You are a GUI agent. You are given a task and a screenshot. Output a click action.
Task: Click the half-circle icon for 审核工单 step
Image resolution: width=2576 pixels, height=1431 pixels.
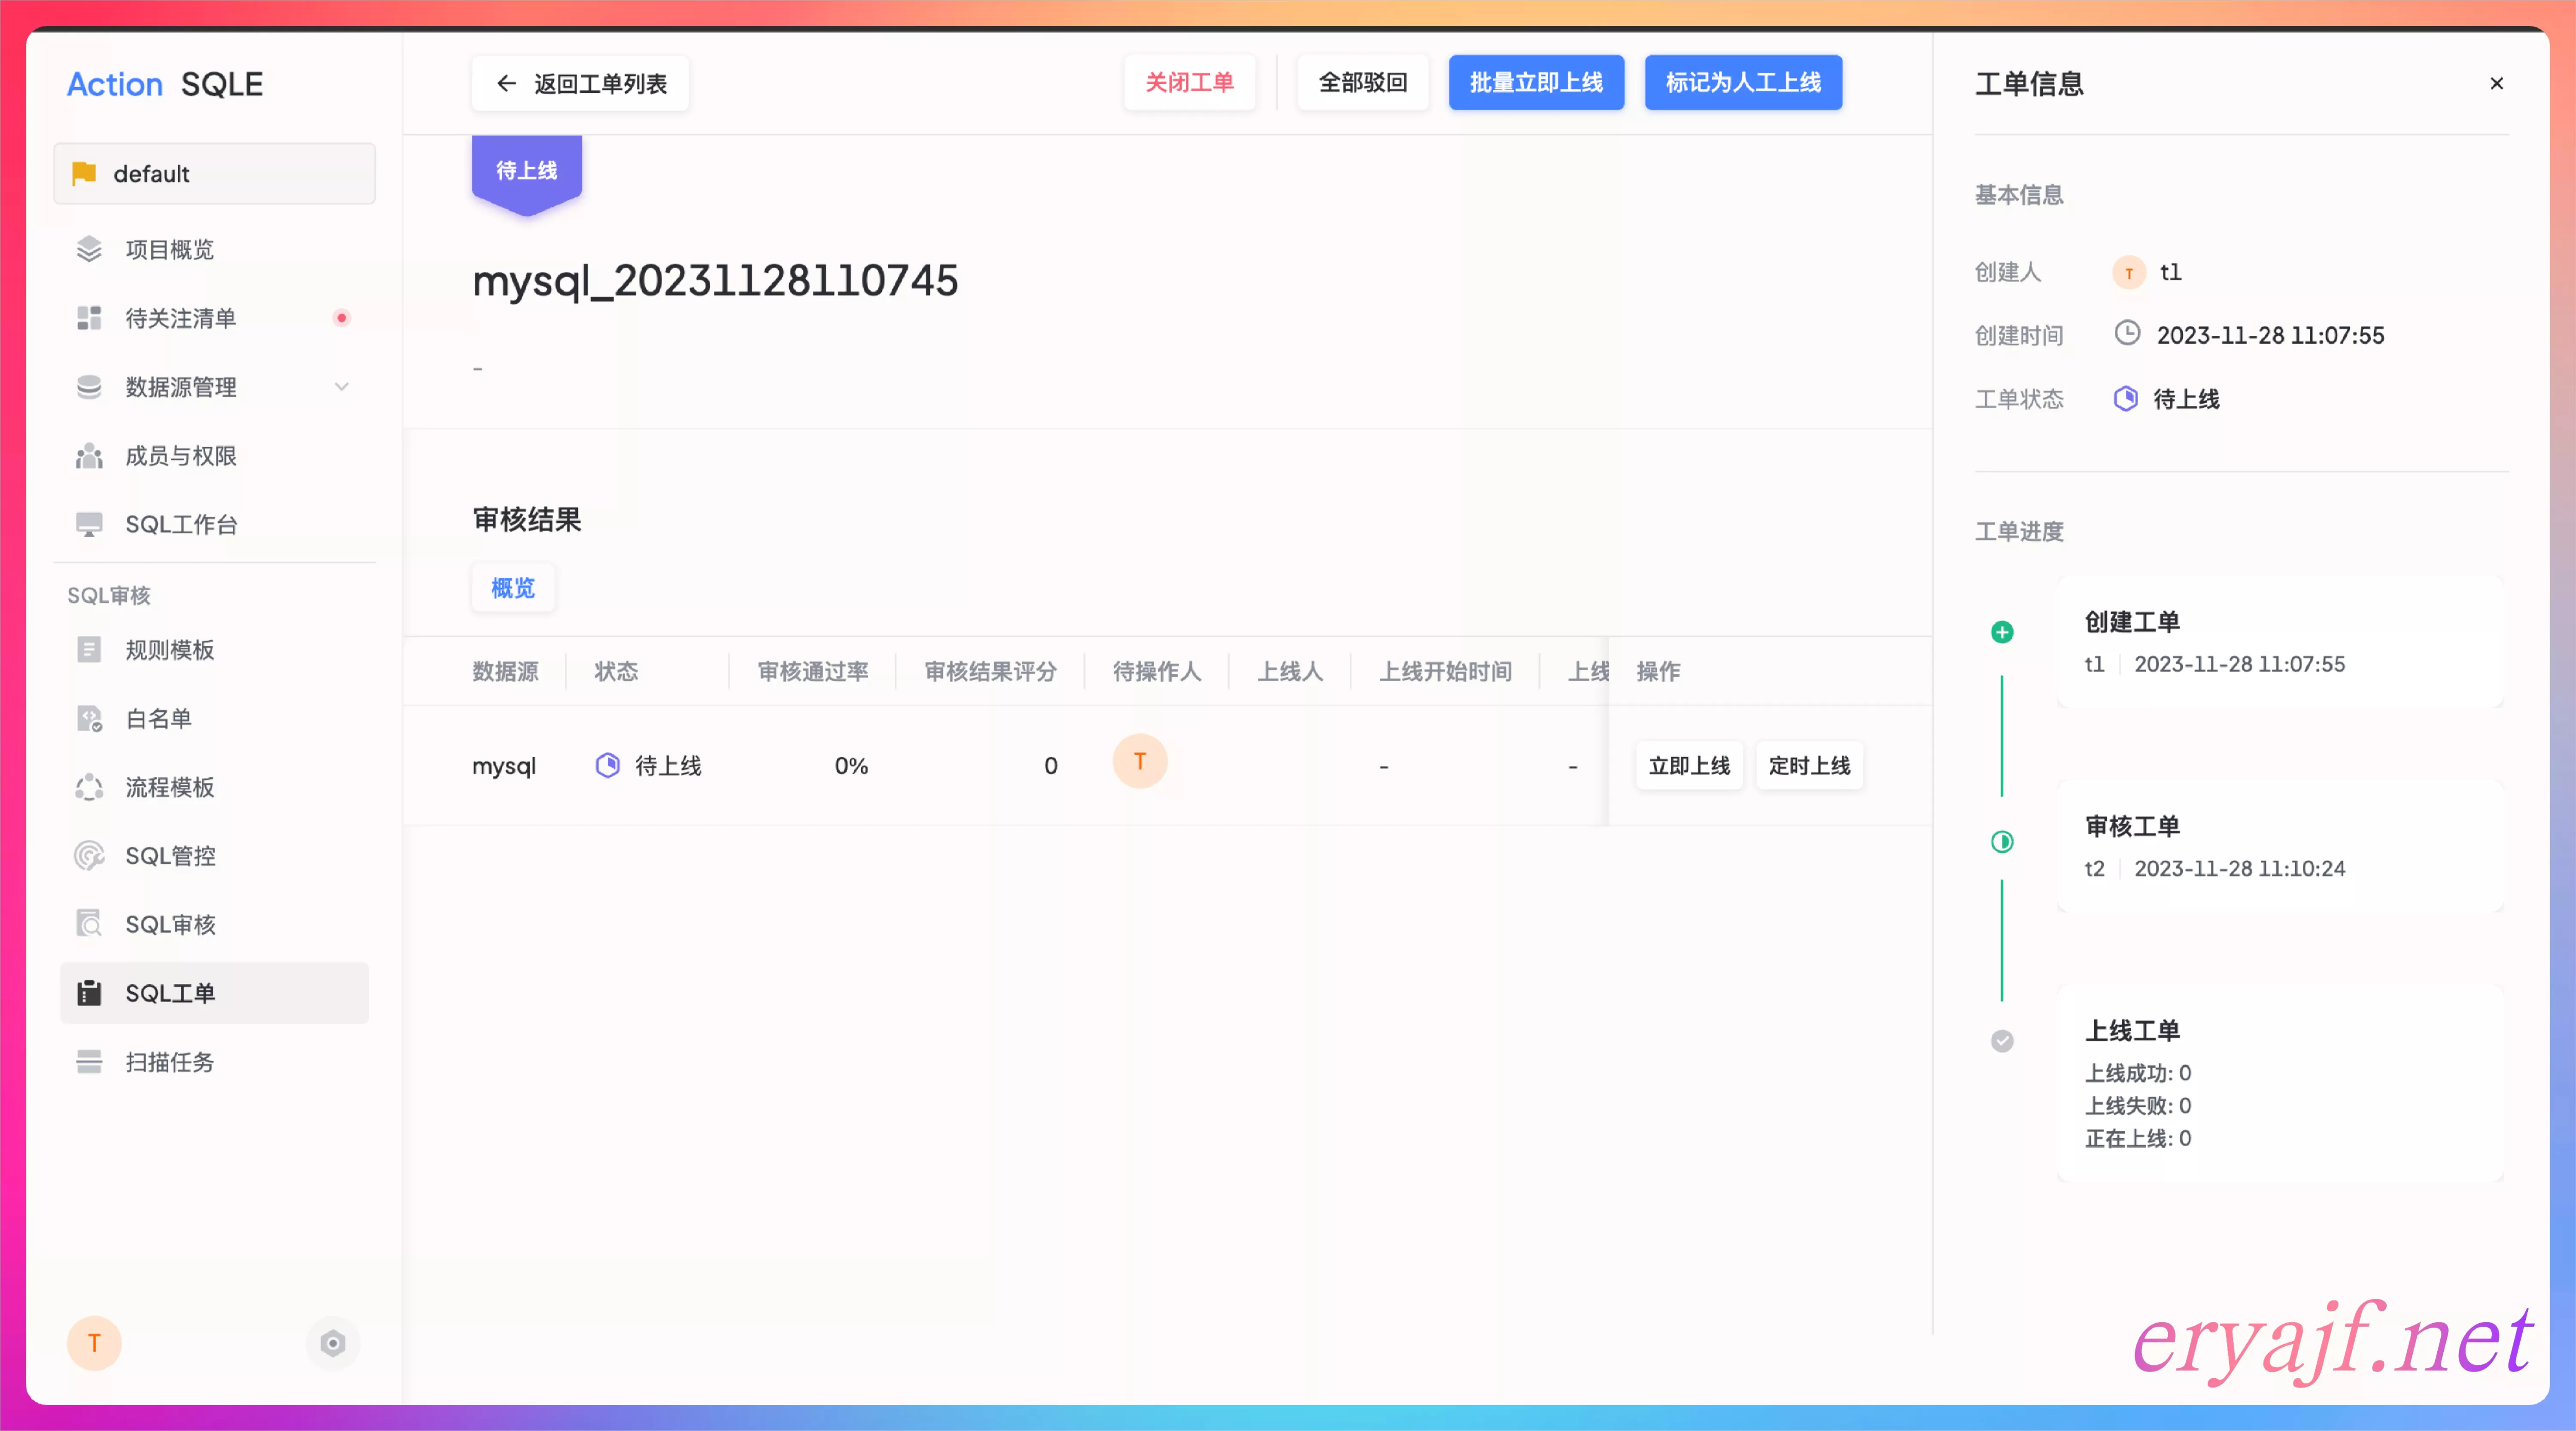(2002, 842)
